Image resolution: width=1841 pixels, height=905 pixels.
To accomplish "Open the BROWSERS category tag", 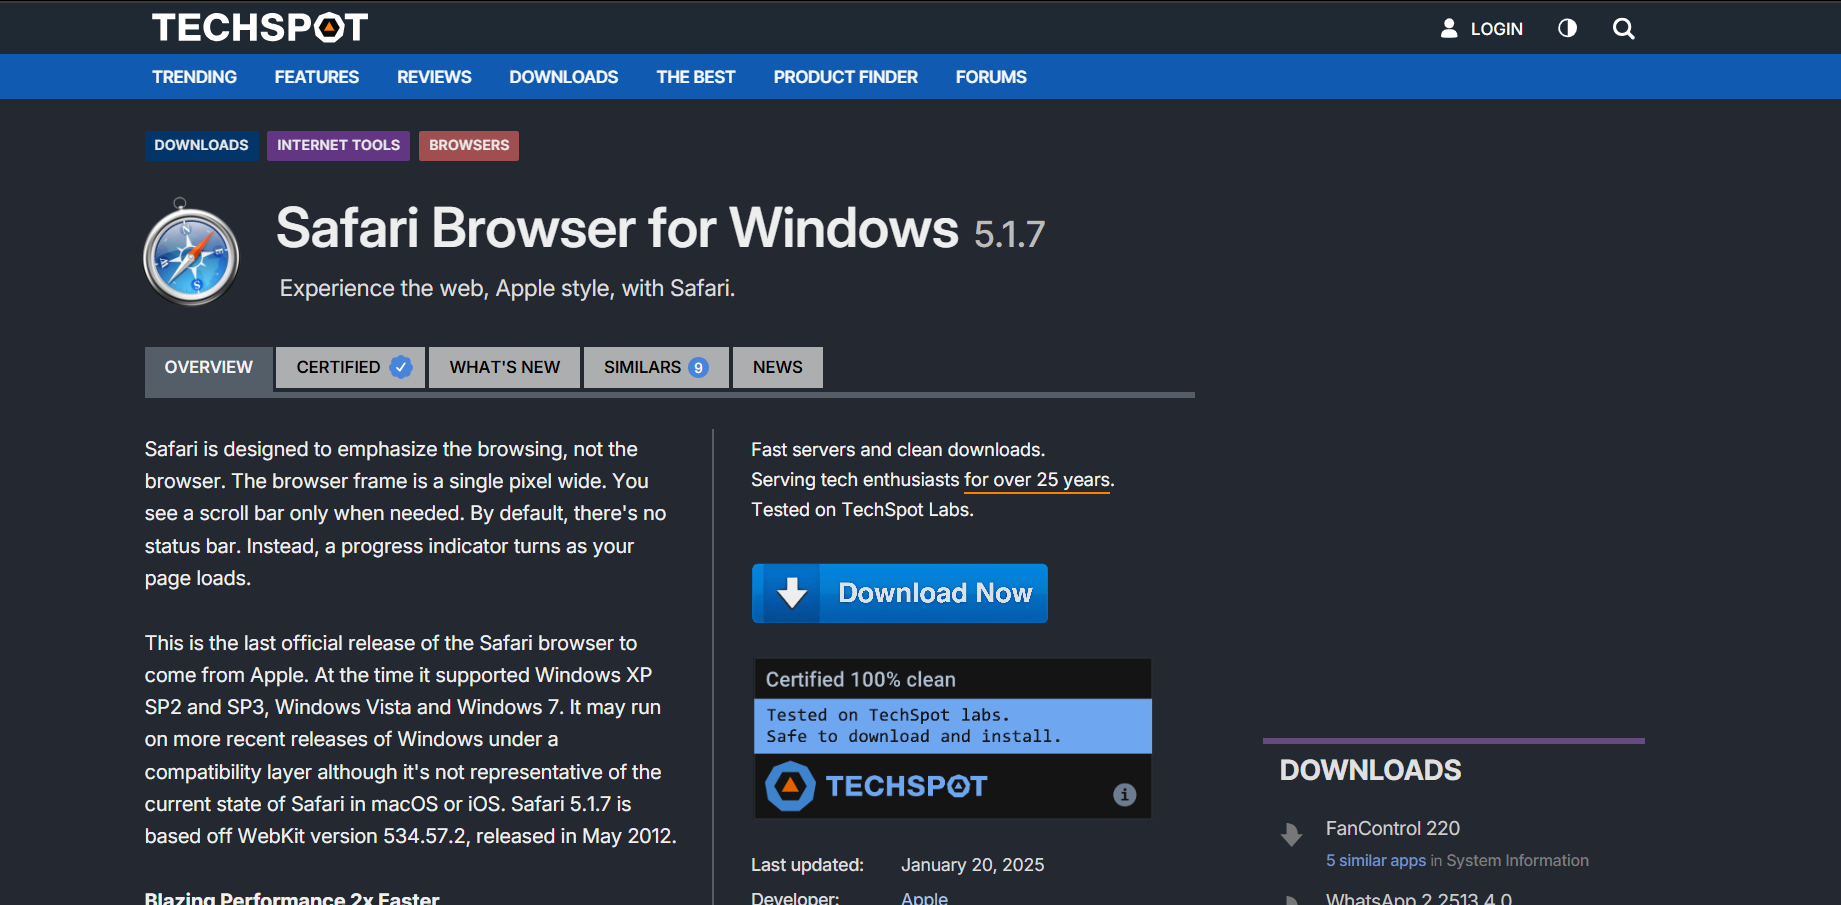I will click(x=468, y=145).
